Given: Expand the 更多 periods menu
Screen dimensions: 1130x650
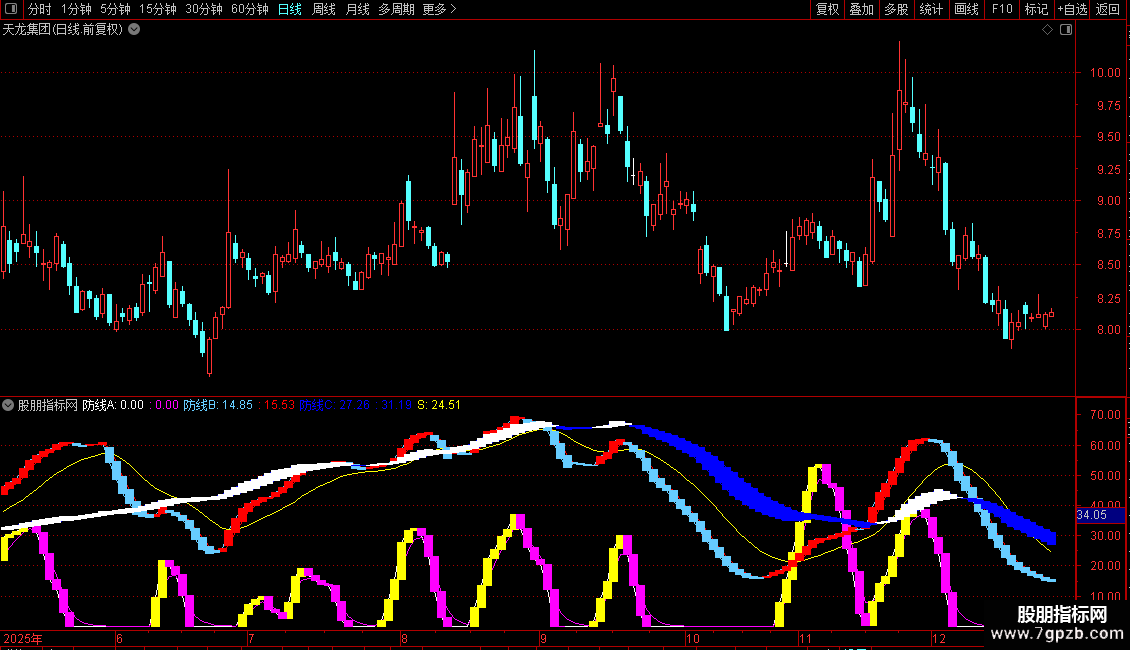Looking at the screenshot, I should tap(439, 9).
